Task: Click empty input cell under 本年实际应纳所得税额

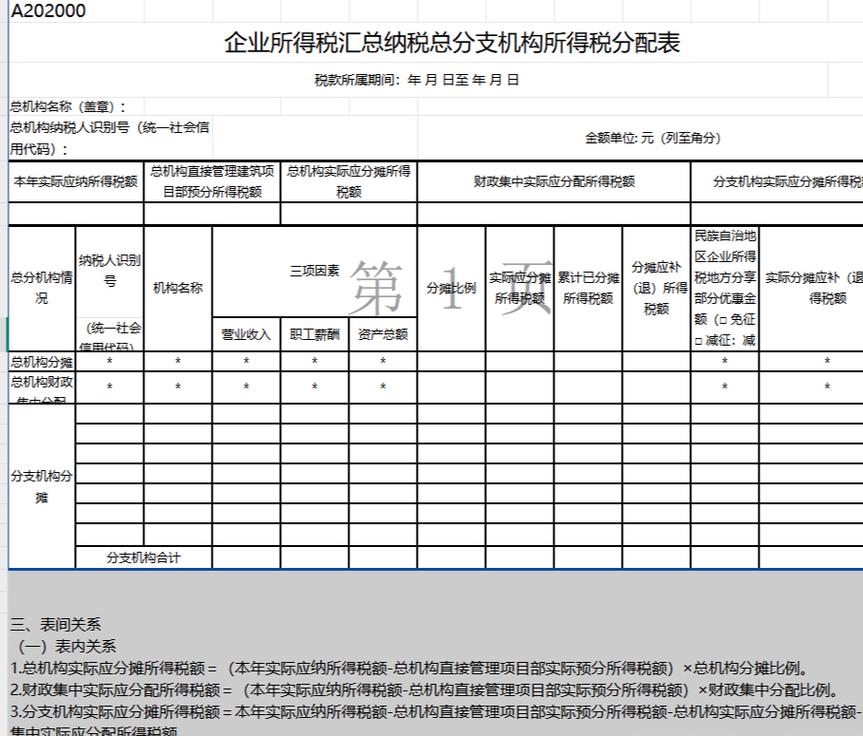Action: 76,214
